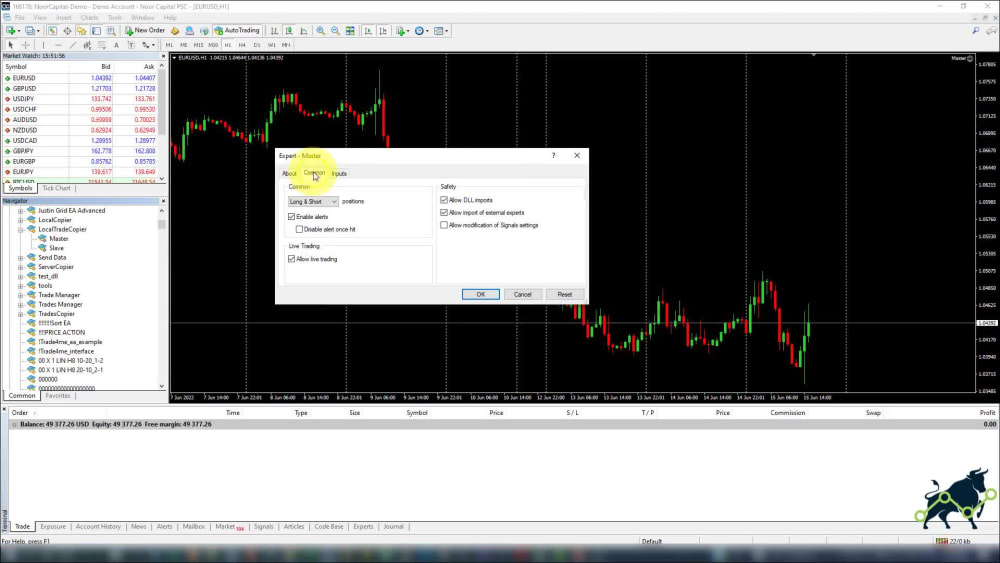This screenshot has width=1000, height=563.
Task: Select the vertical line drawing tool
Action: [43, 45]
